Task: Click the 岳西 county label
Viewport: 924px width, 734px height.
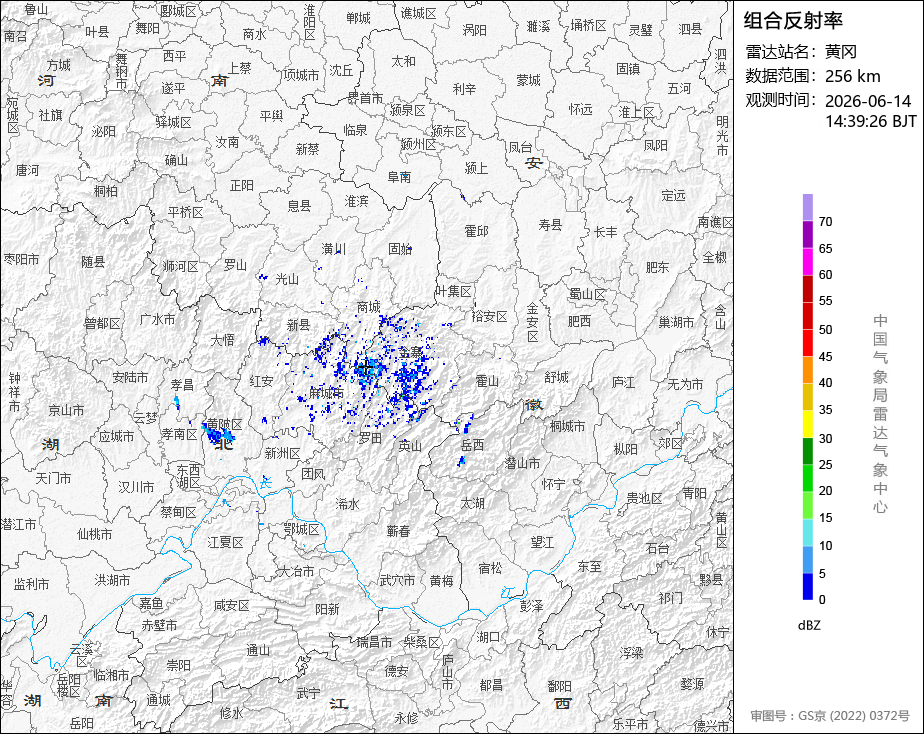Action: [x=472, y=445]
